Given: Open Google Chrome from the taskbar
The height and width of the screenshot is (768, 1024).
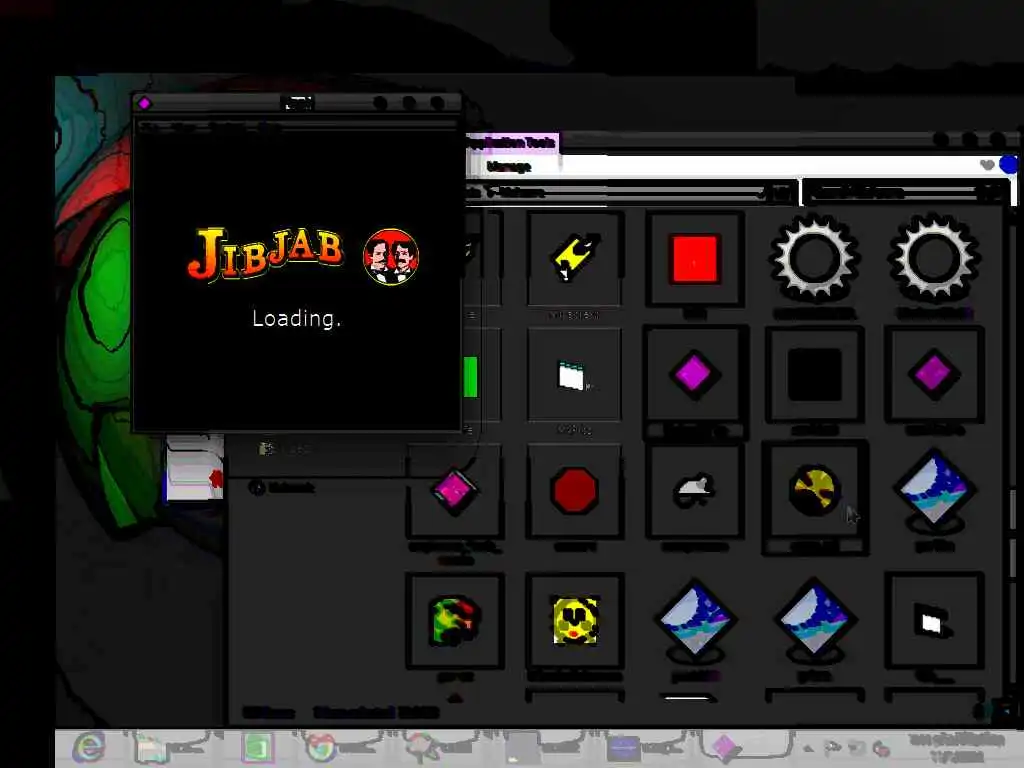Looking at the screenshot, I should (x=321, y=747).
